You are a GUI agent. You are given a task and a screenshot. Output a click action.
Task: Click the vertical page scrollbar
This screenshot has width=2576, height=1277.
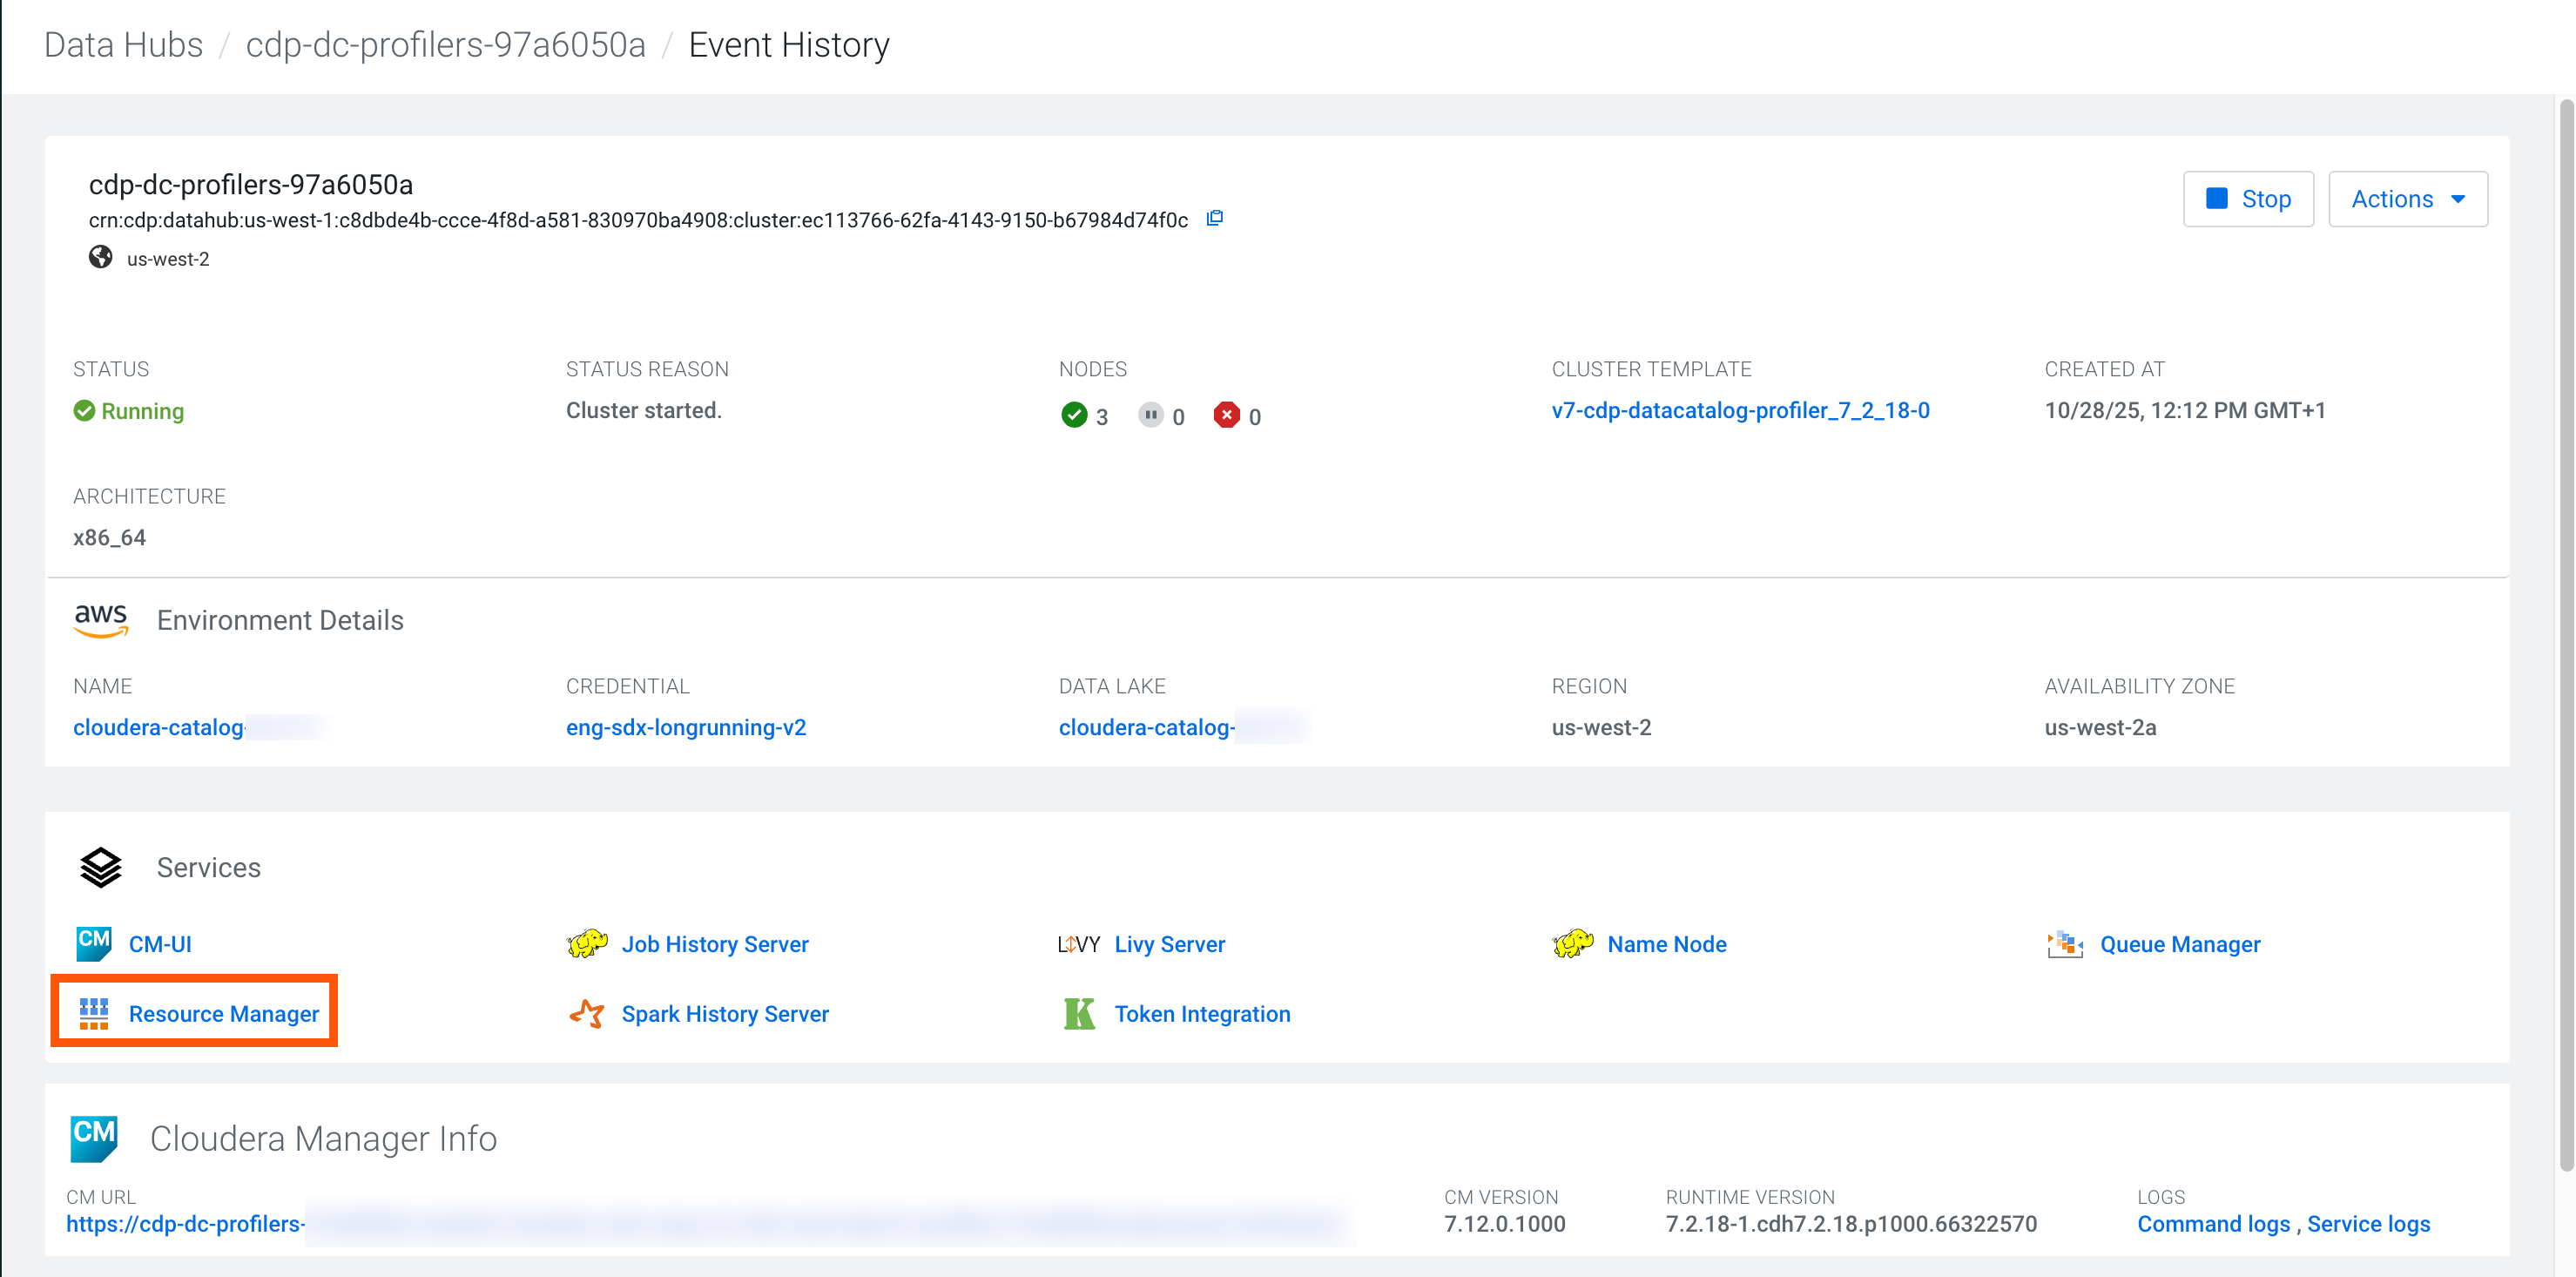pos(2566,636)
